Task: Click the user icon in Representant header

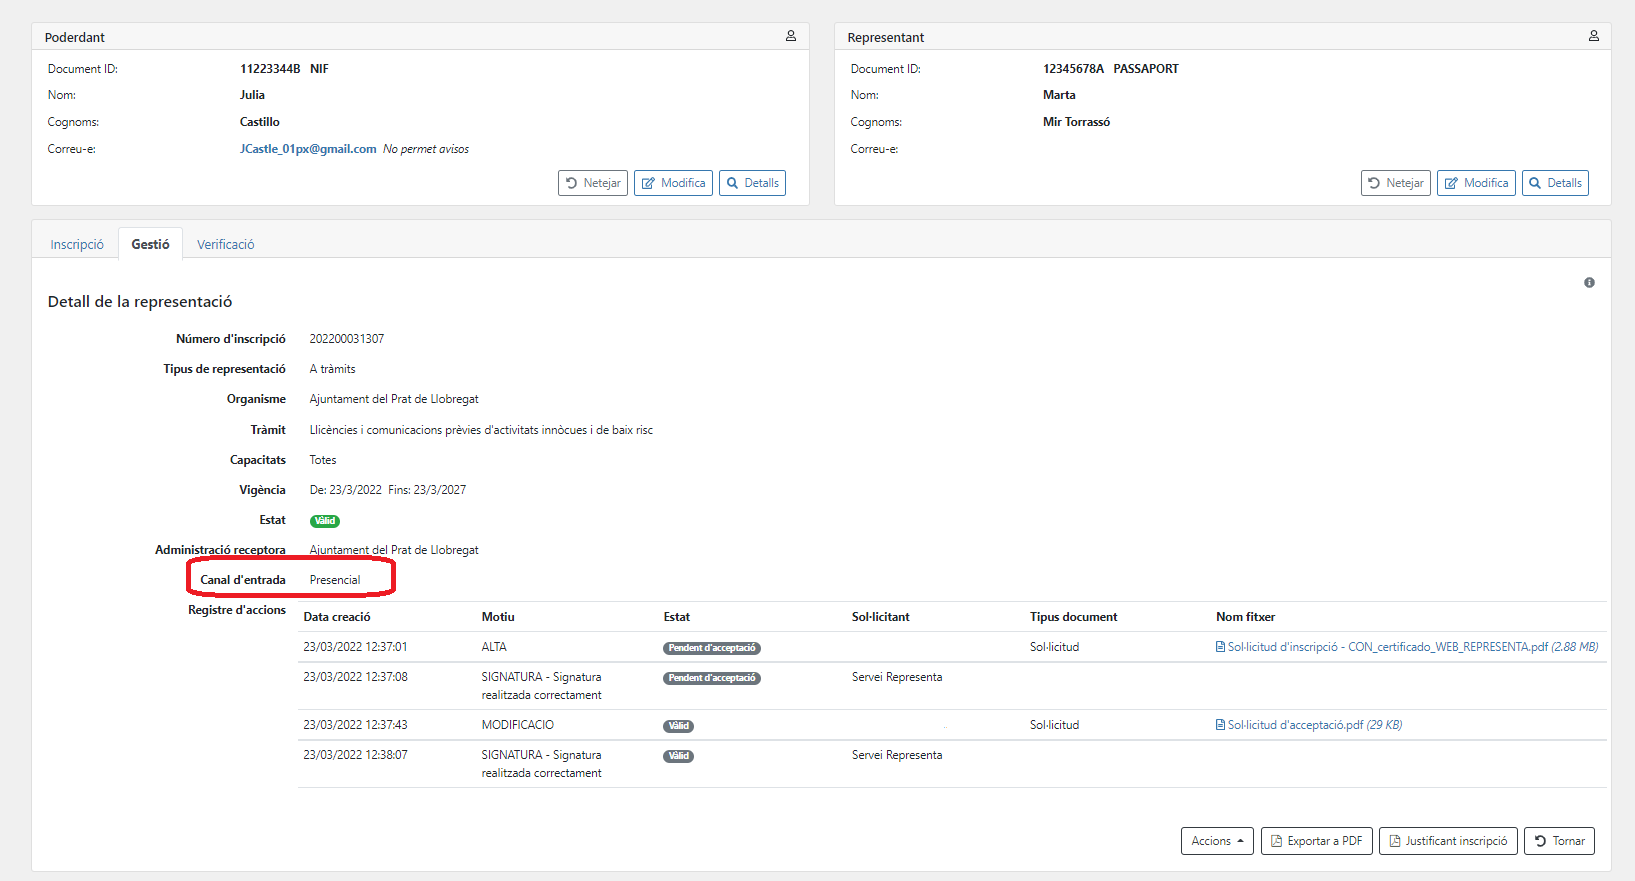Action: [1594, 36]
